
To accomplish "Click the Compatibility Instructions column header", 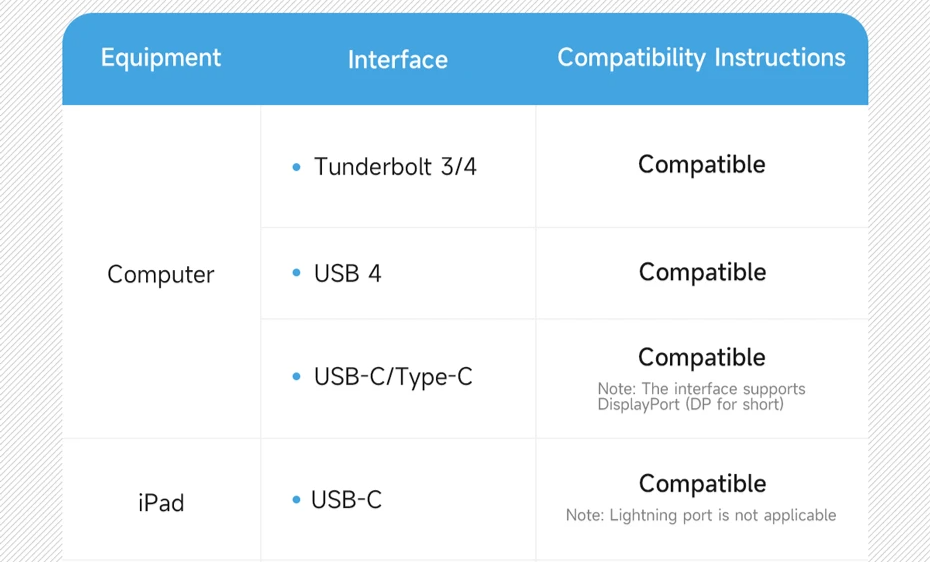I will [x=702, y=58].
